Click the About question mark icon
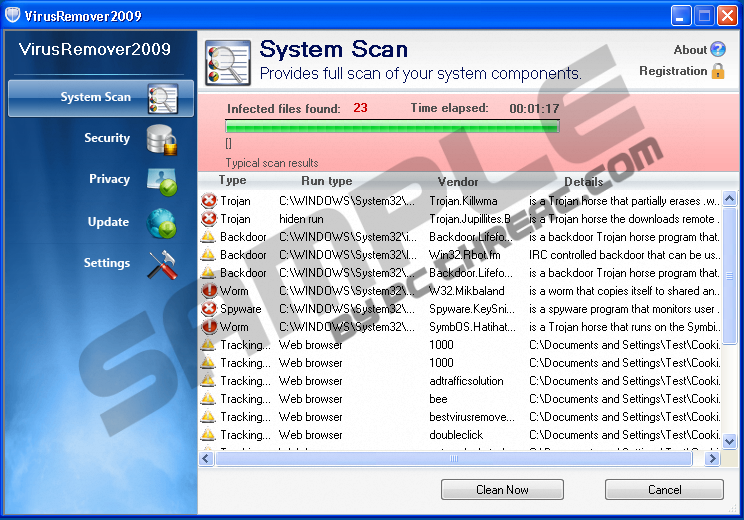This screenshot has width=744, height=520. pos(717,49)
